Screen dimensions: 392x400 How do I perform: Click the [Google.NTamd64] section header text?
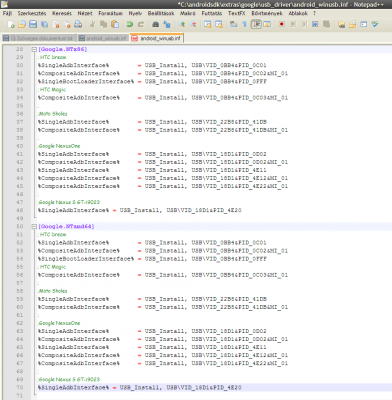click(66, 227)
